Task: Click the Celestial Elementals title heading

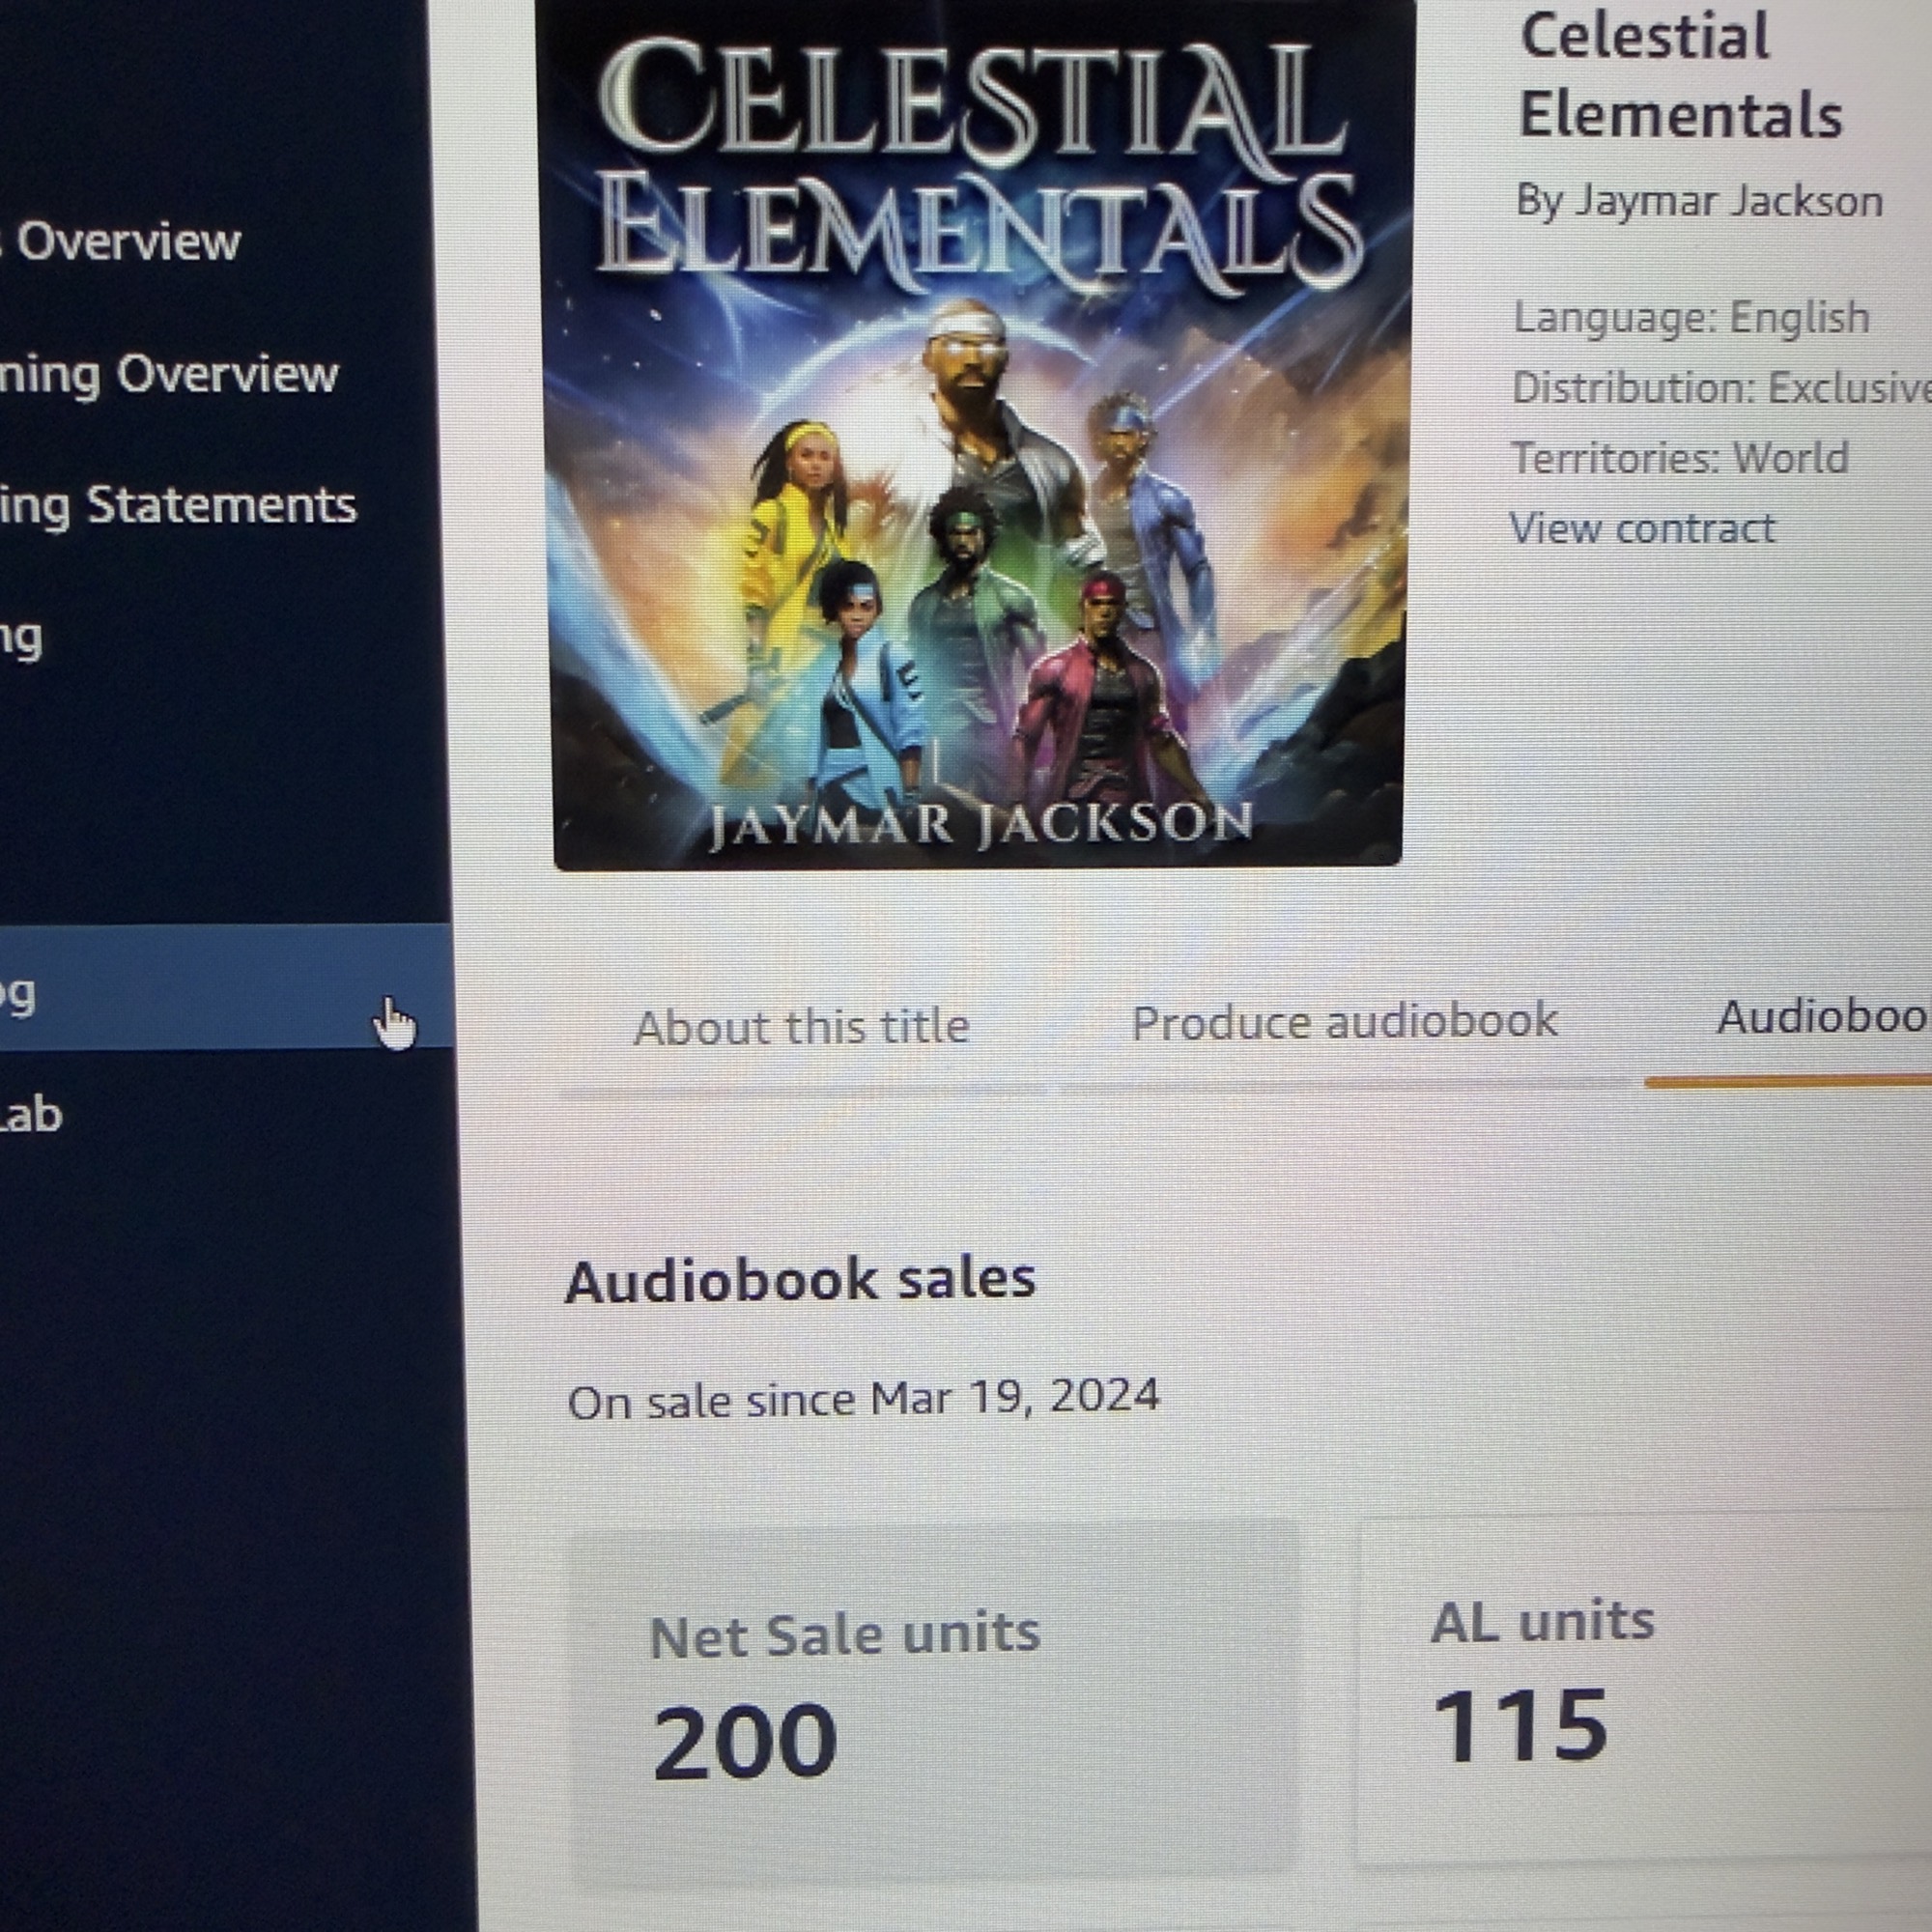Action: click(1680, 76)
